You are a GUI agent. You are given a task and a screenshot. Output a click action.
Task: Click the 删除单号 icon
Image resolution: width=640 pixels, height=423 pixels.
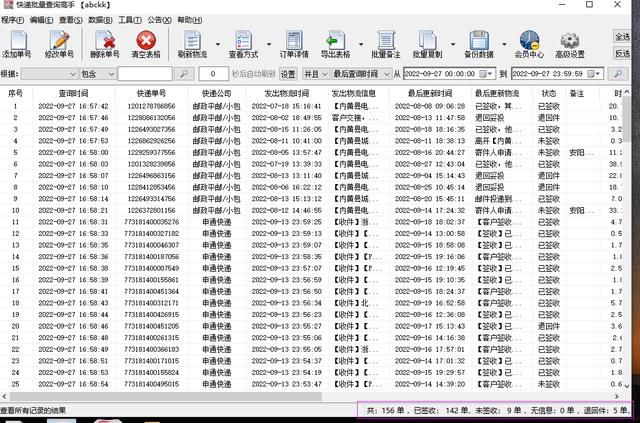104,43
